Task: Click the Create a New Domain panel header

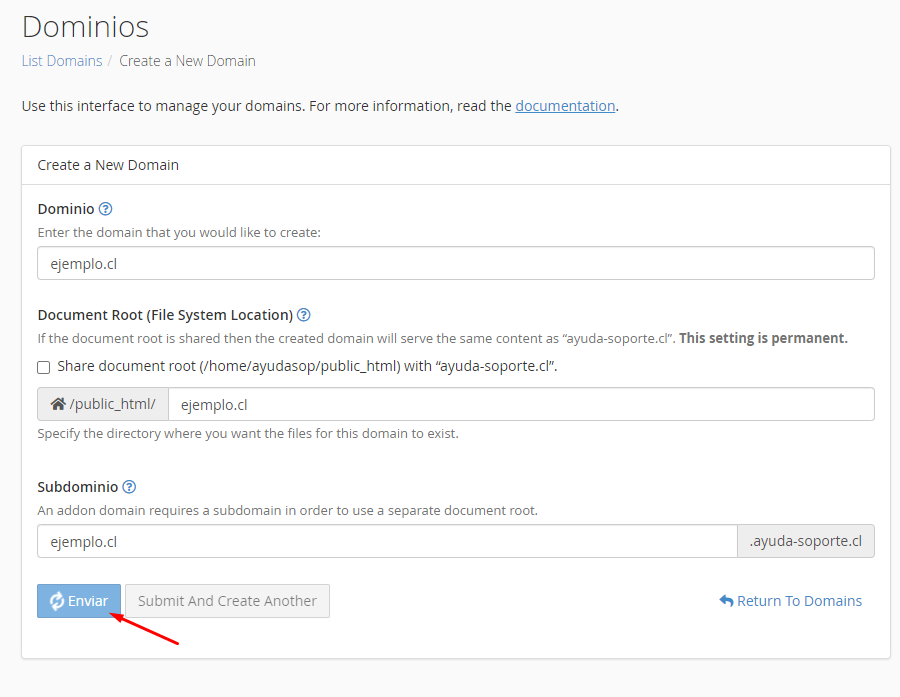Action: [456, 165]
